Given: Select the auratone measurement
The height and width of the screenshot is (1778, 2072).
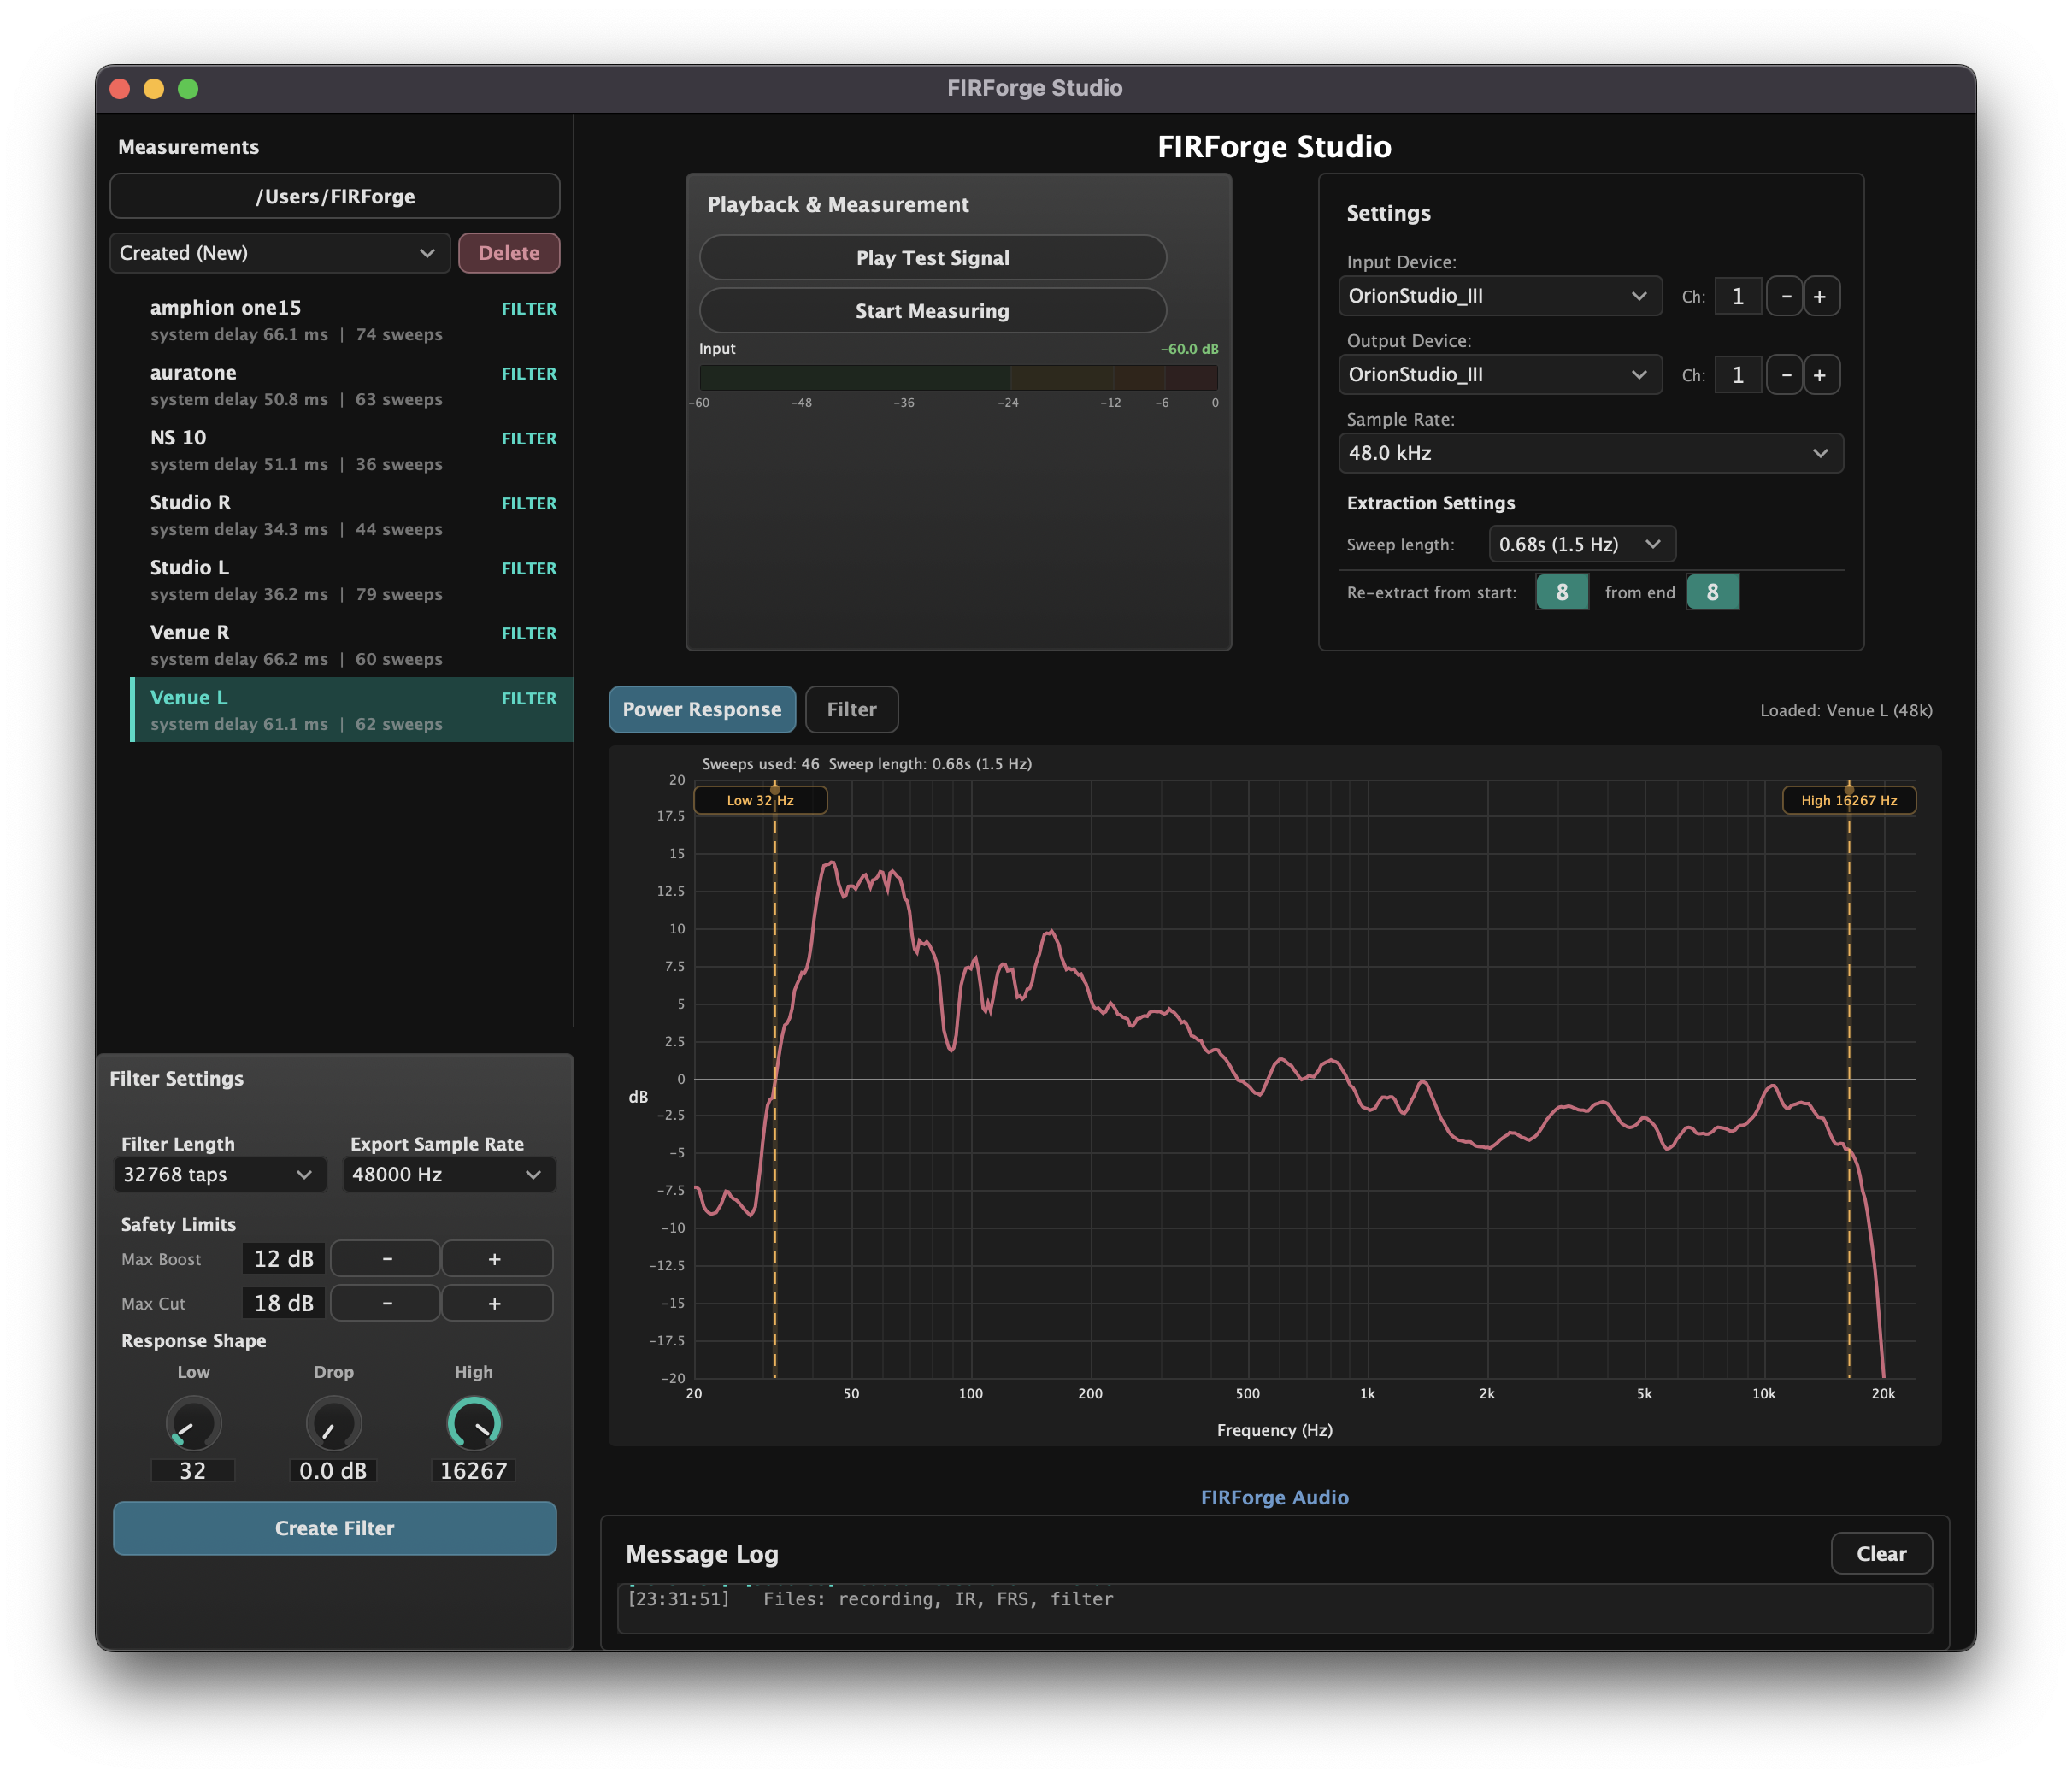Looking at the screenshot, I should 352,385.
